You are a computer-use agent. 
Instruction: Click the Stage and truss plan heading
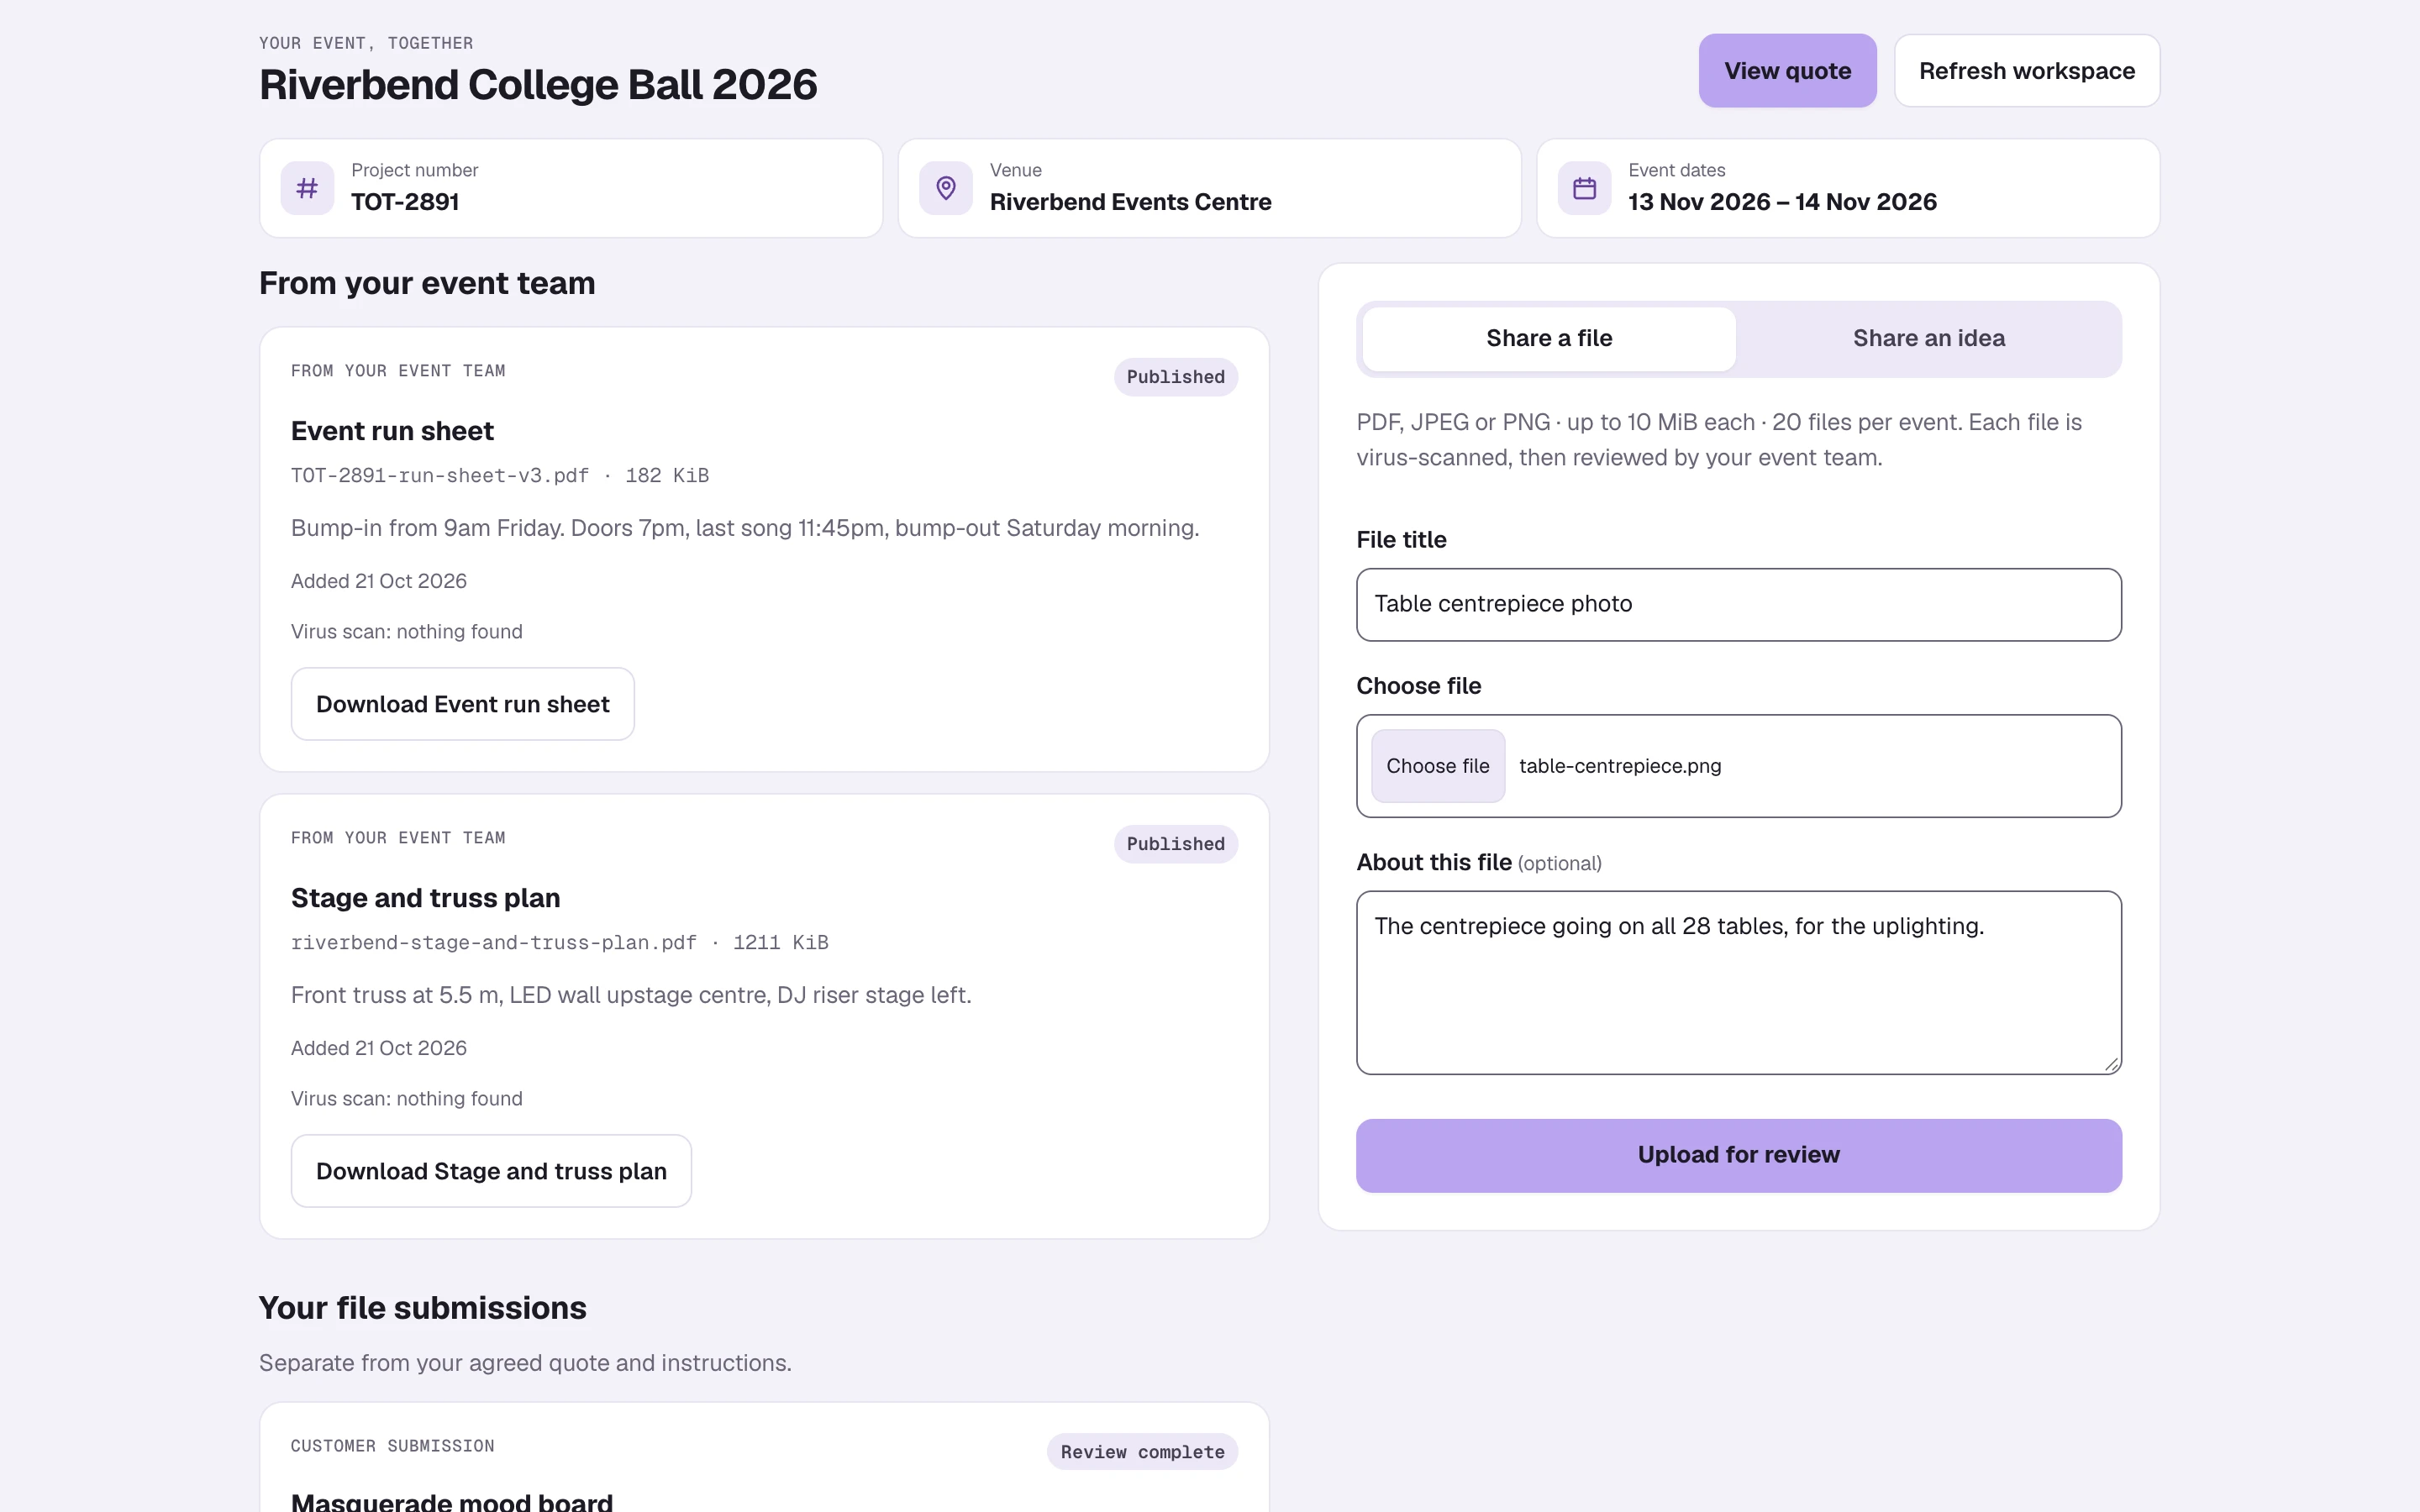425,898
